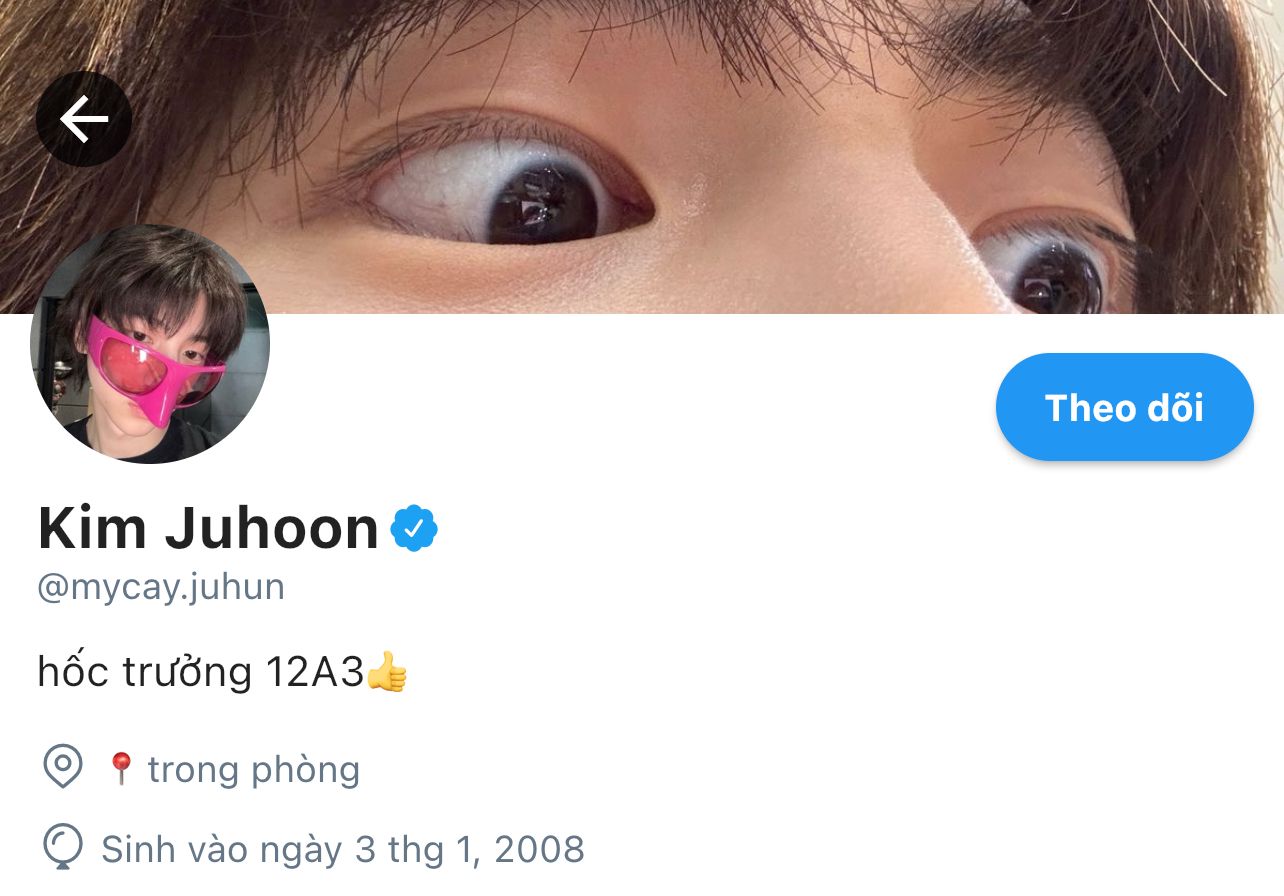Screen dimensions: 1284x896
Task: Tap the bio text hốc trưởng 12A3
Action: pos(200,672)
